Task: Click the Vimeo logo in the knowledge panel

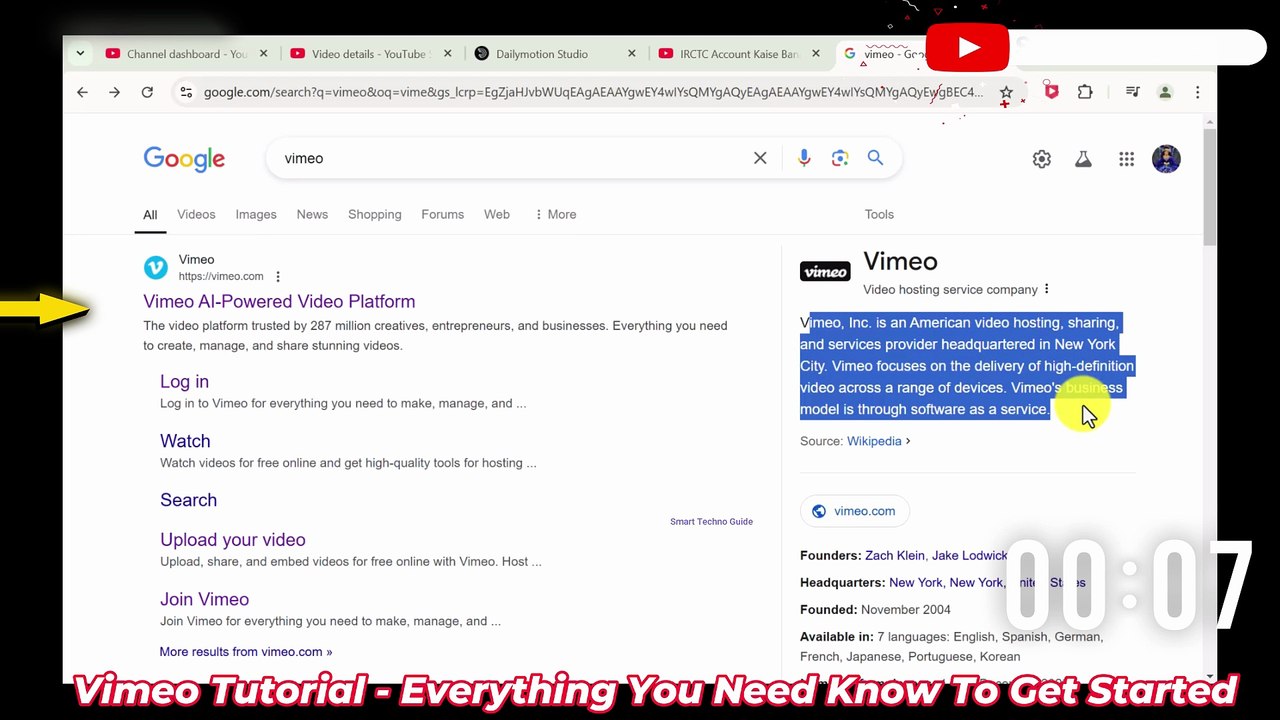Action: 825,271
